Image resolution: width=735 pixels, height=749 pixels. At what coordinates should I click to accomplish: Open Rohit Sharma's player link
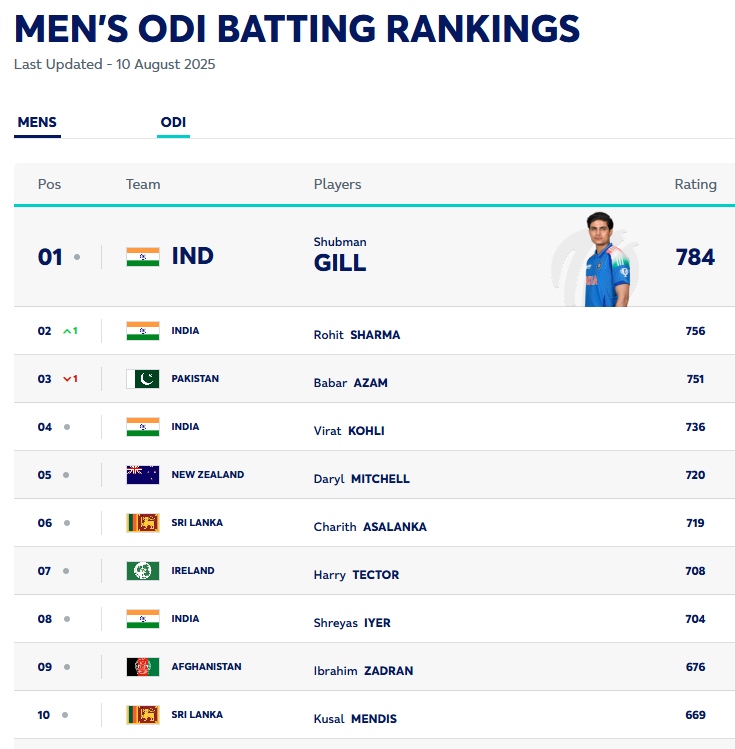click(x=357, y=335)
